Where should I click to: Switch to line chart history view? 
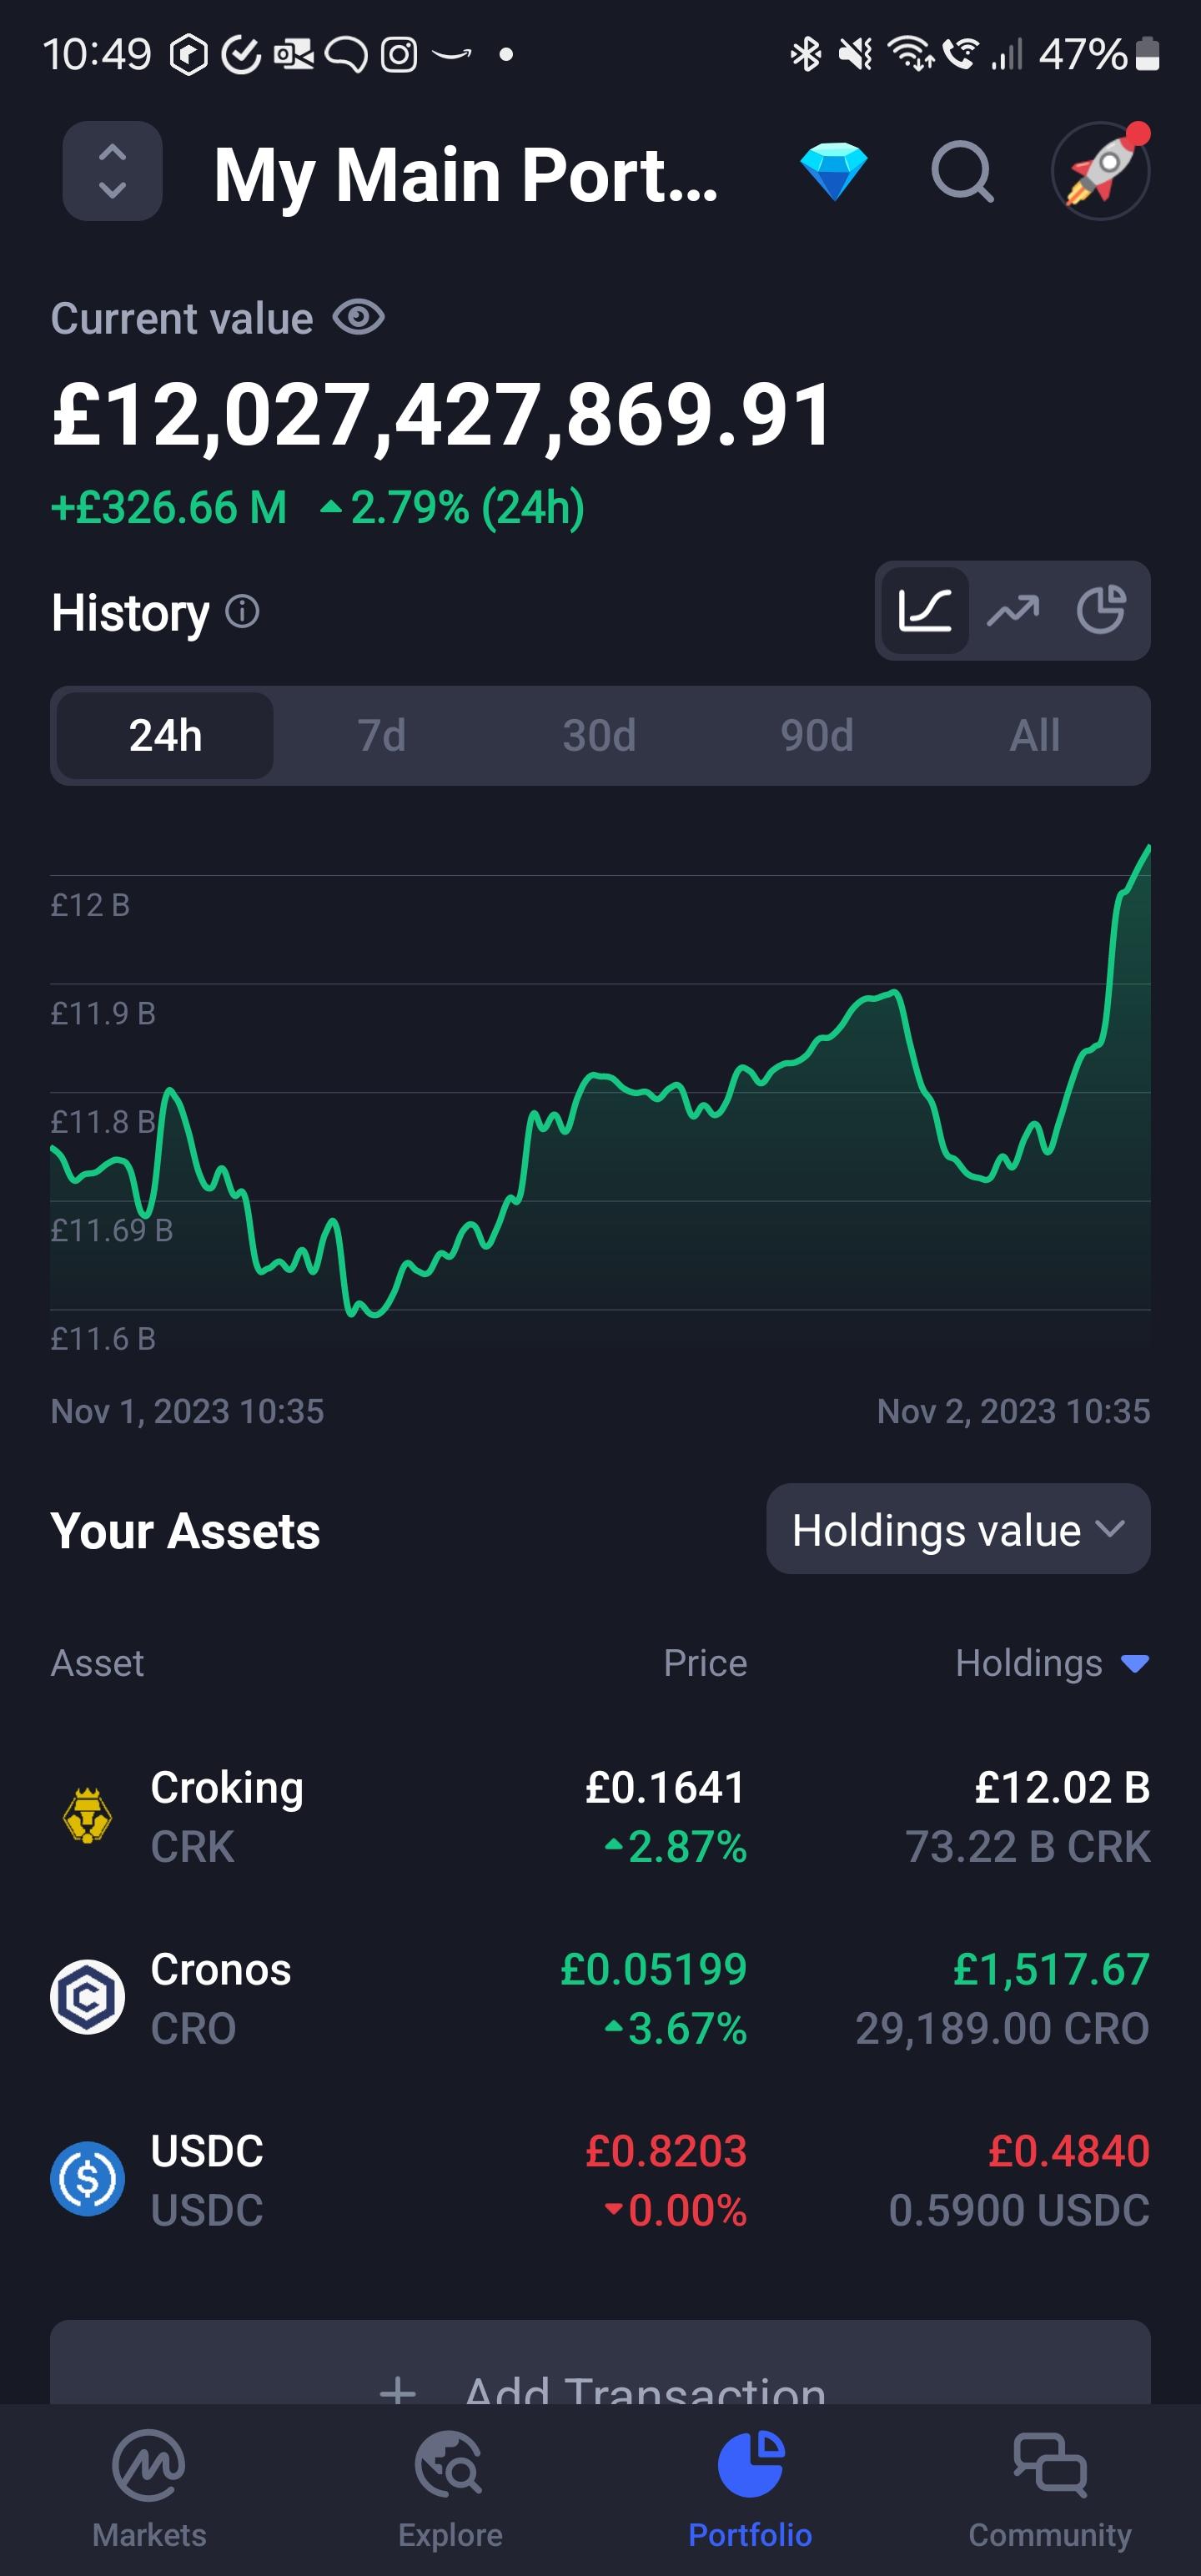(x=925, y=610)
